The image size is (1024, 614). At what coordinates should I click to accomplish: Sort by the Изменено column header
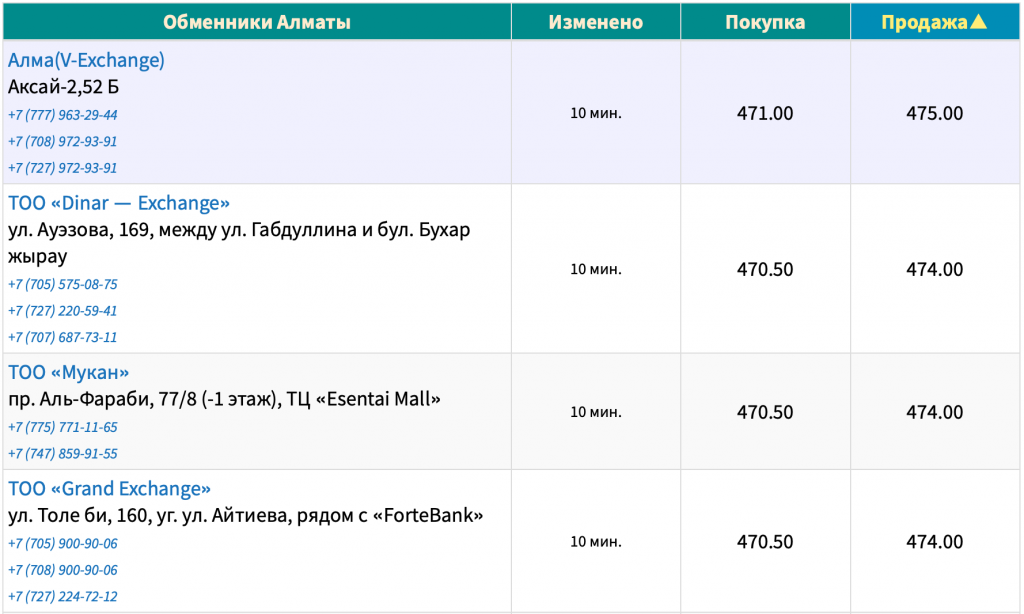point(596,22)
